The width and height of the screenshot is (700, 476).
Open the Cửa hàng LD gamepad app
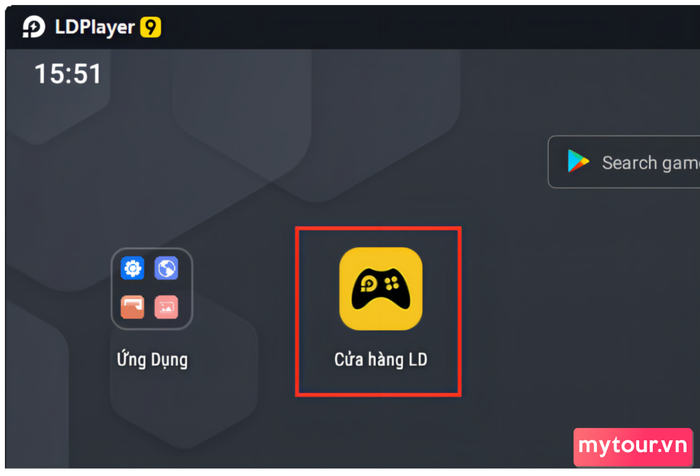point(381,289)
